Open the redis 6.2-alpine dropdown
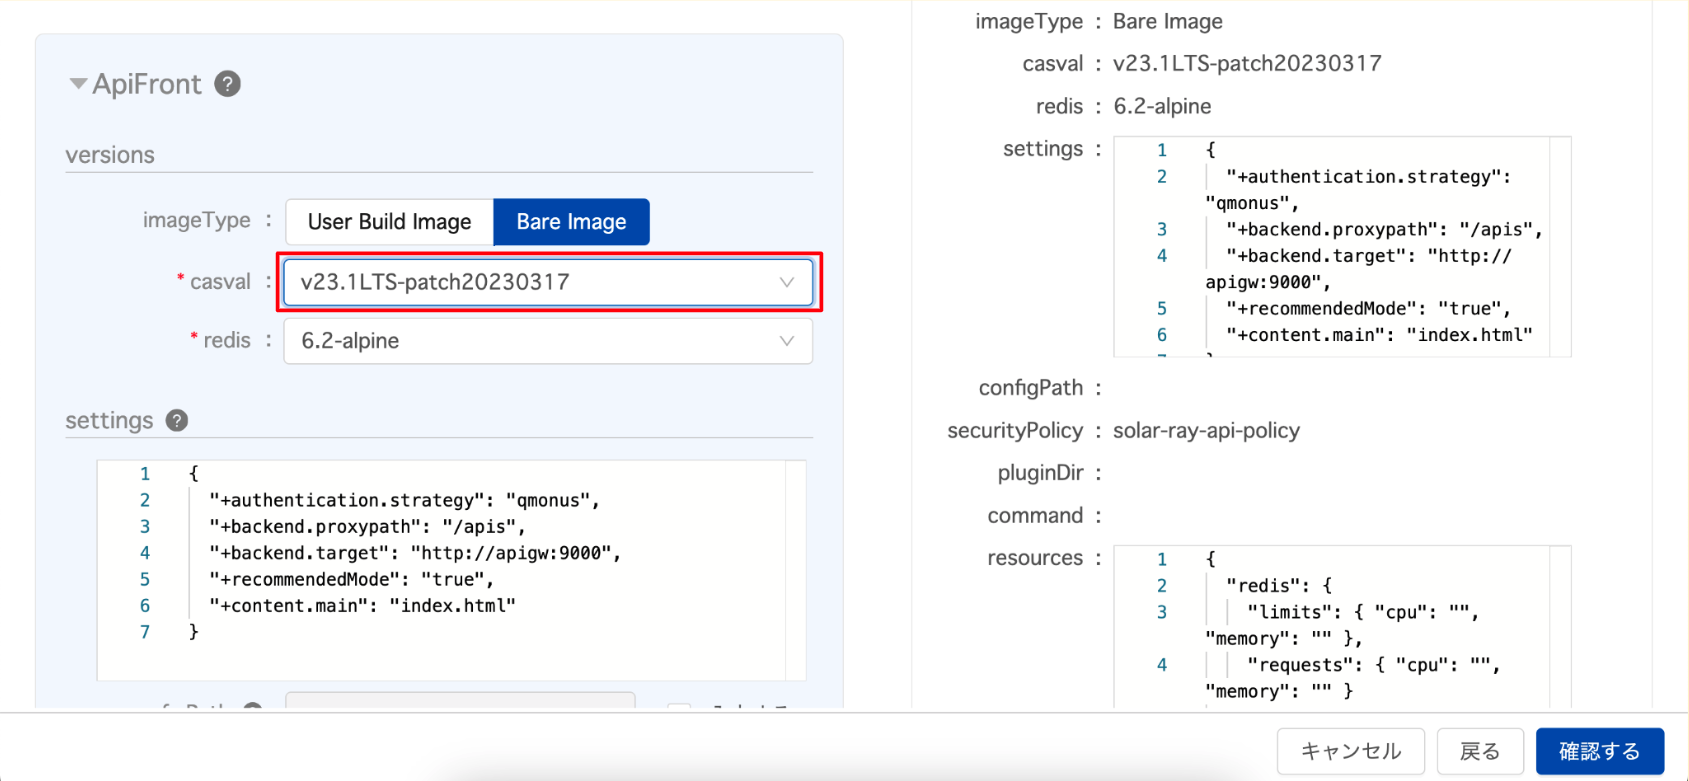This screenshot has height=781, width=1689. point(547,341)
